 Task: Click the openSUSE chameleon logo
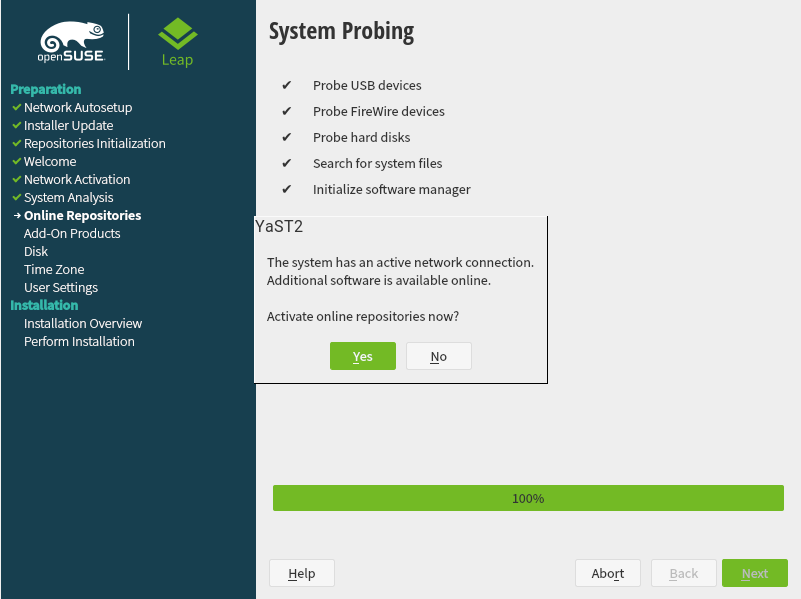click(x=72, y=42)
